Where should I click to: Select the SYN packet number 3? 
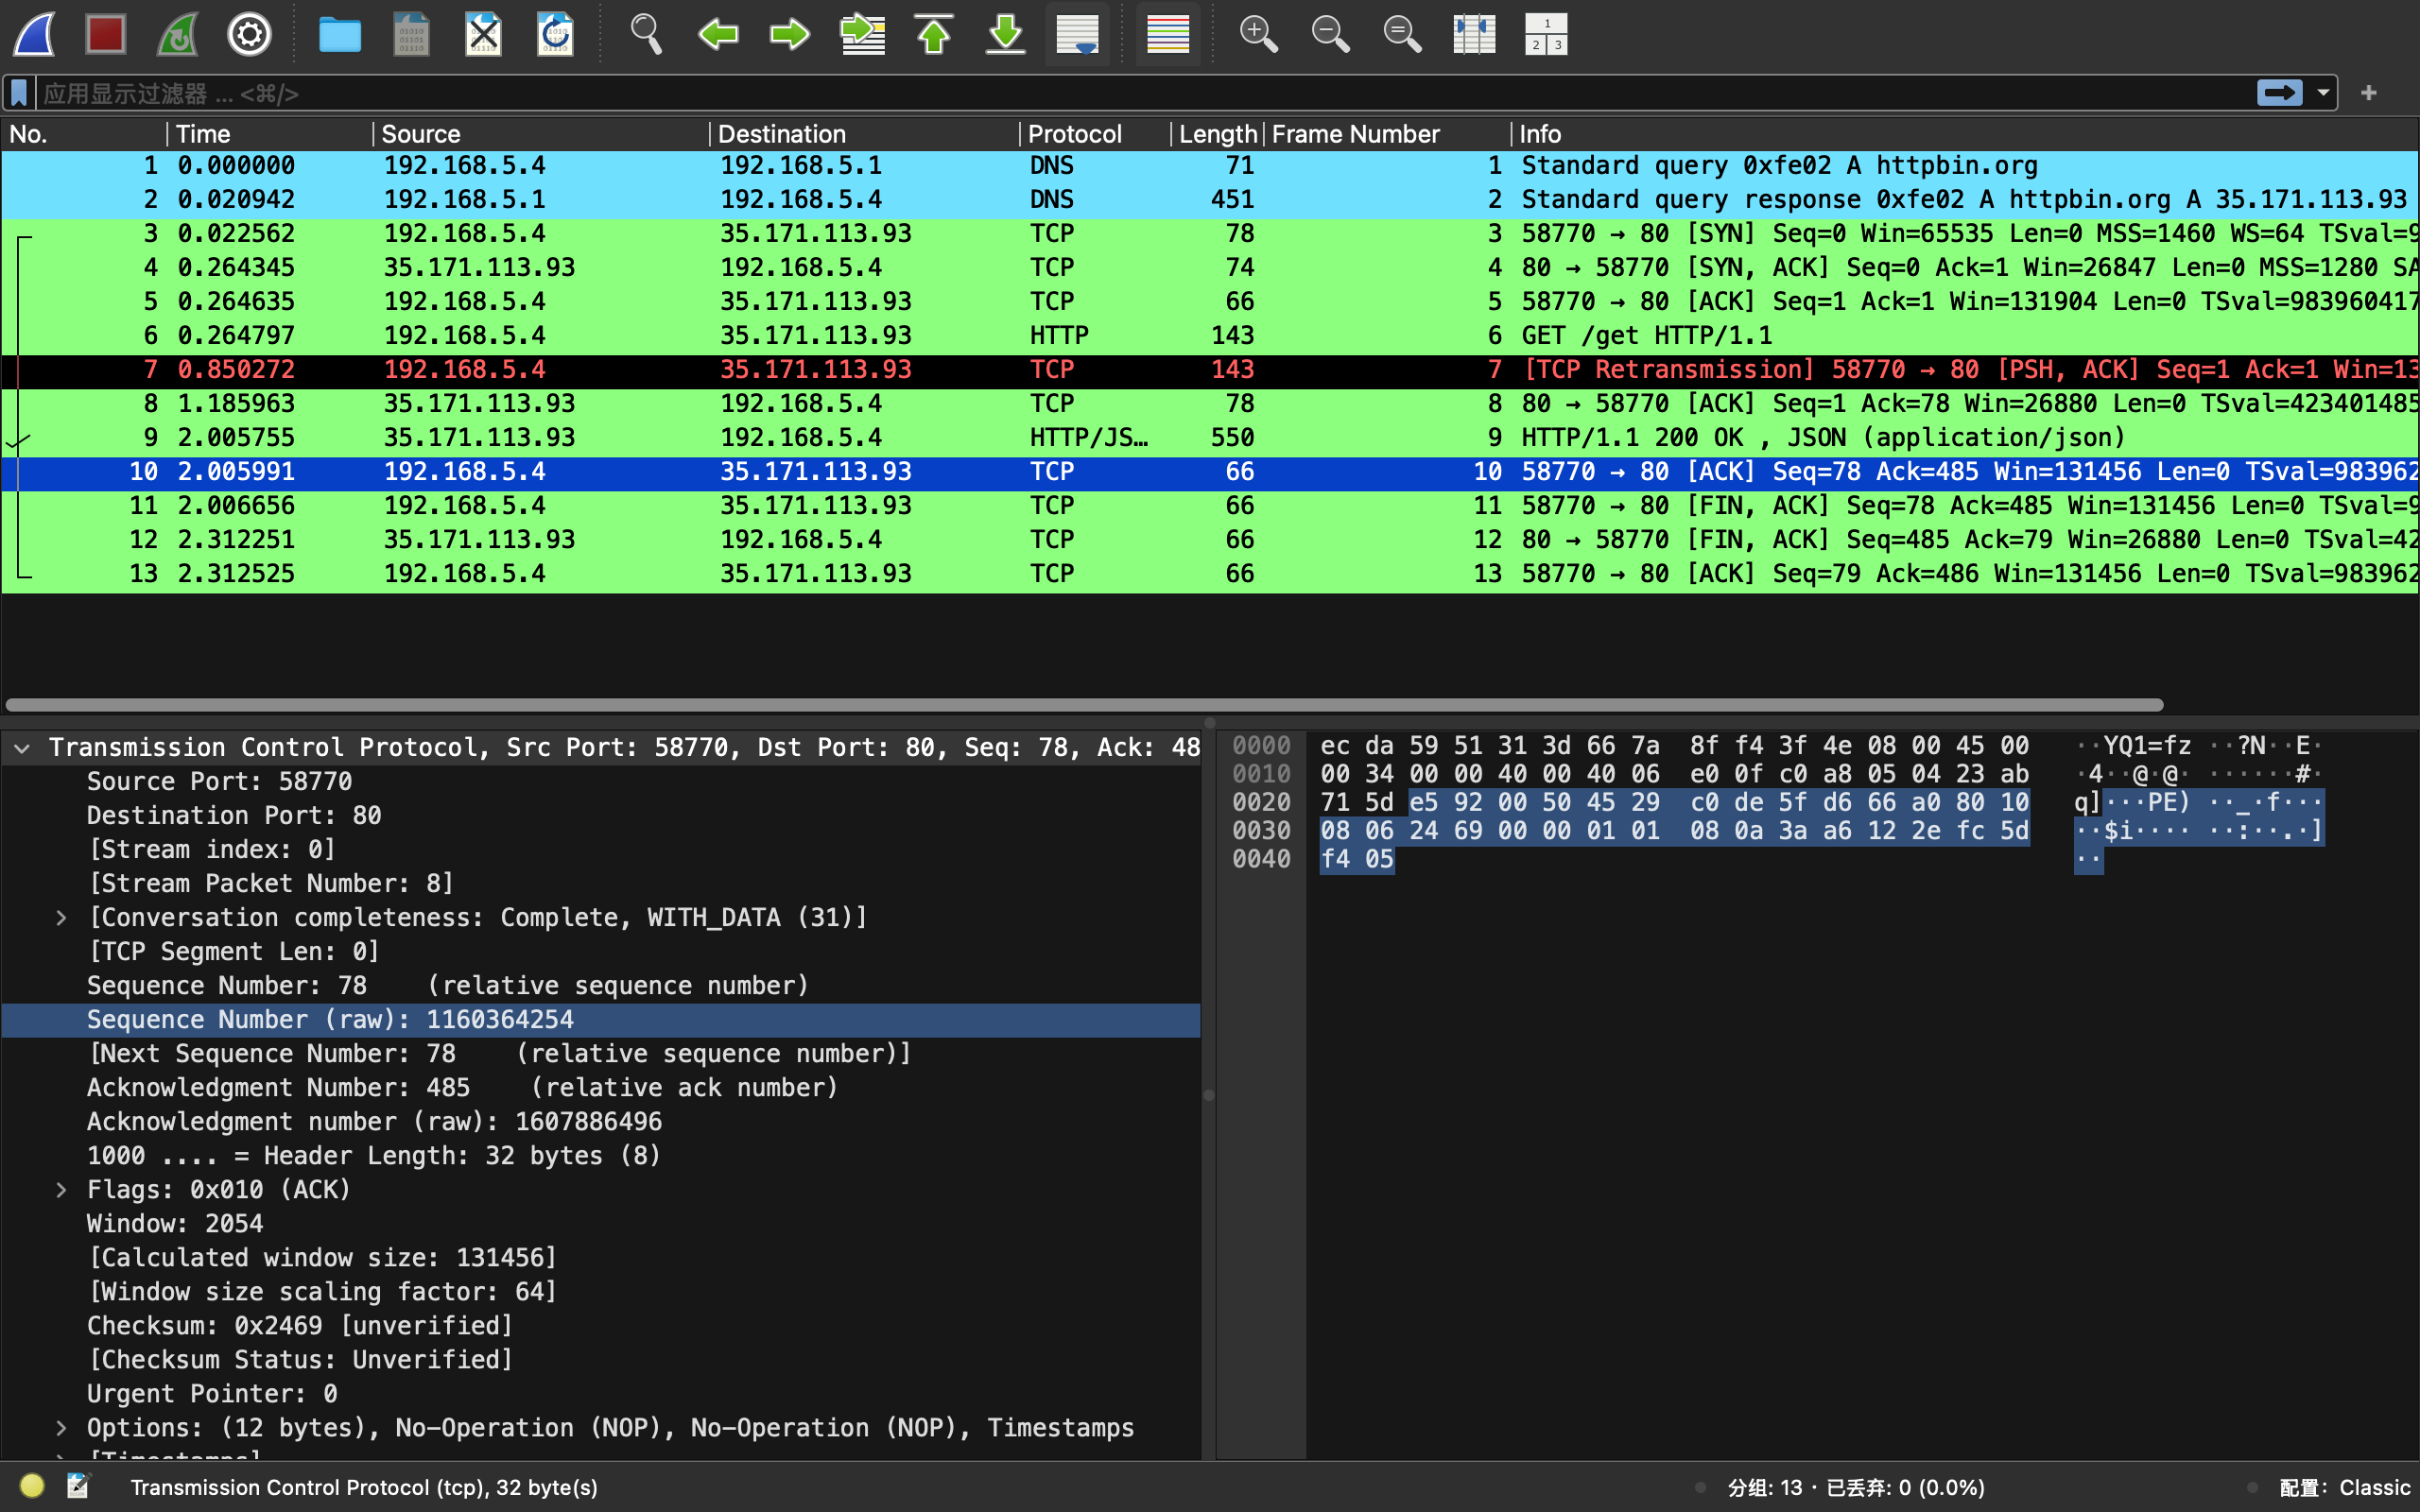1209,234
